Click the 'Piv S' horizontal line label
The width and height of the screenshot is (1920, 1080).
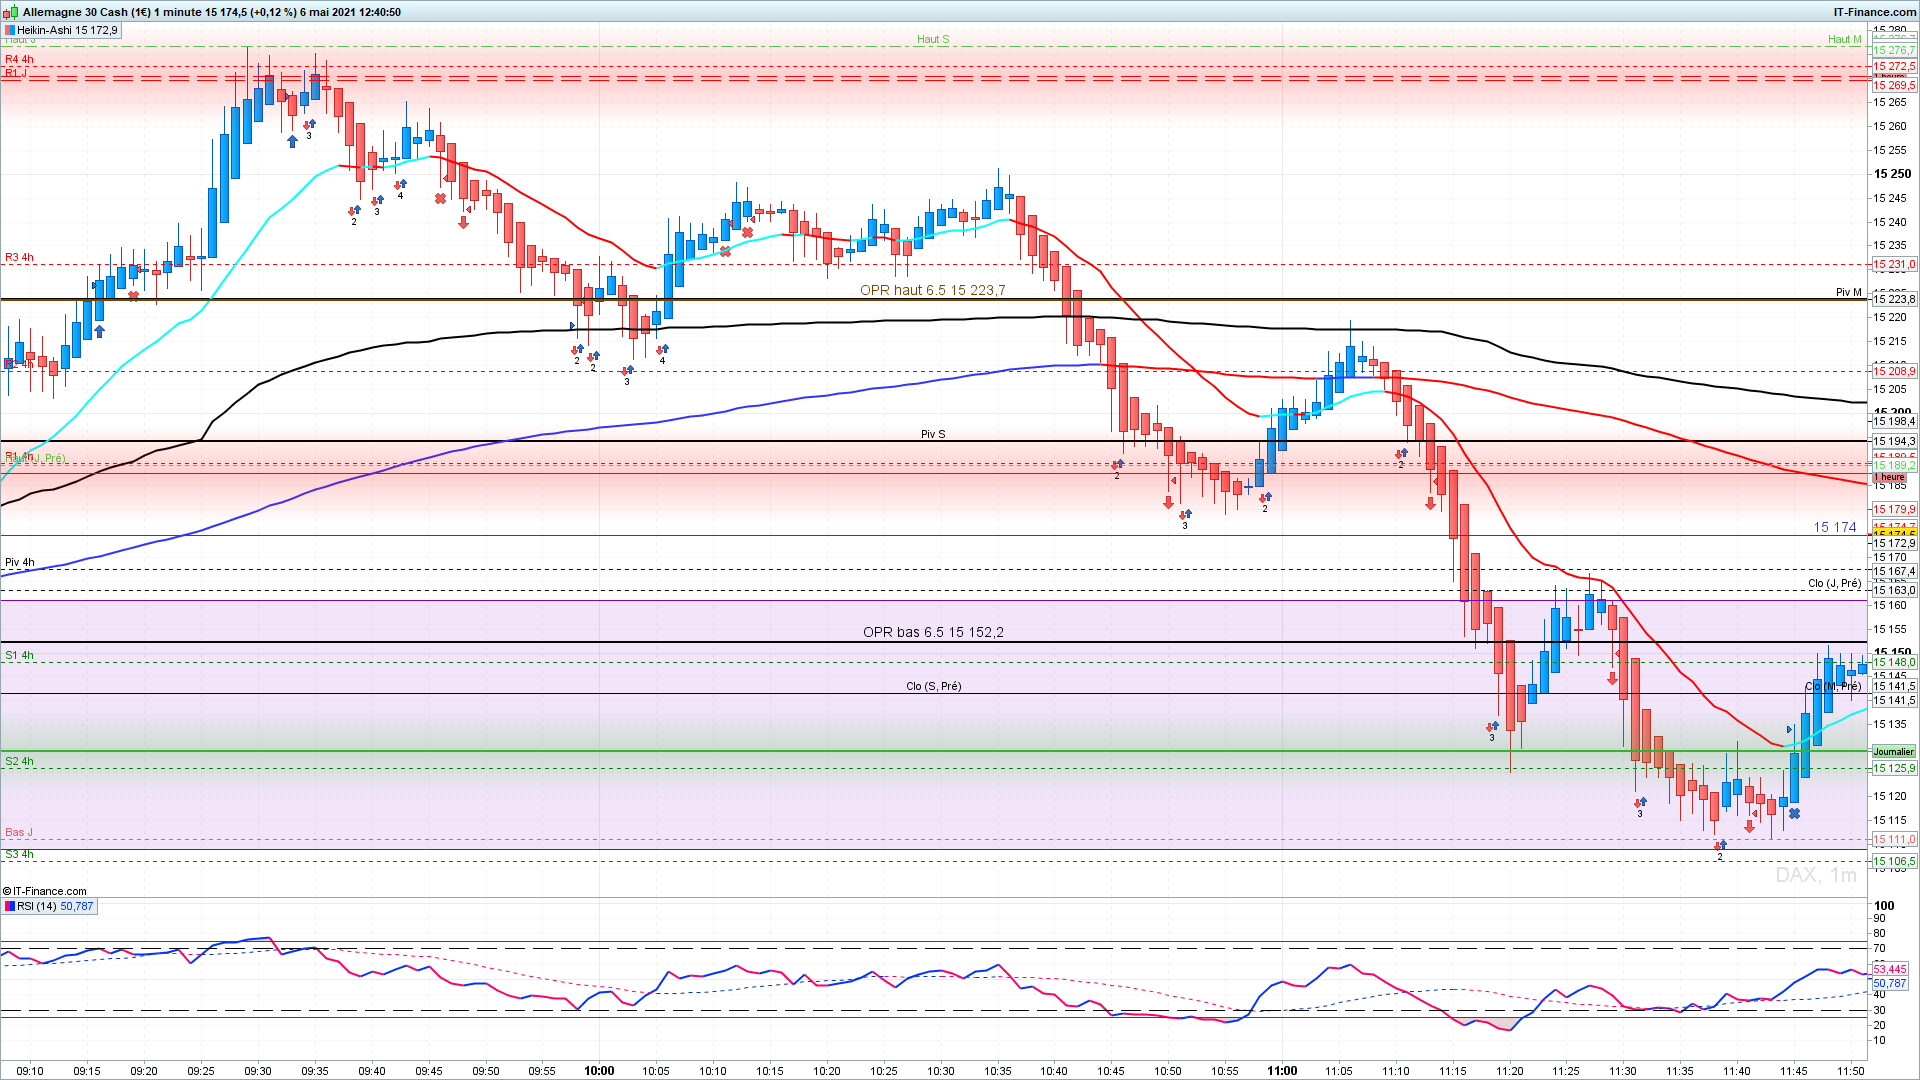pyautogui.click(x=932, y=434)
